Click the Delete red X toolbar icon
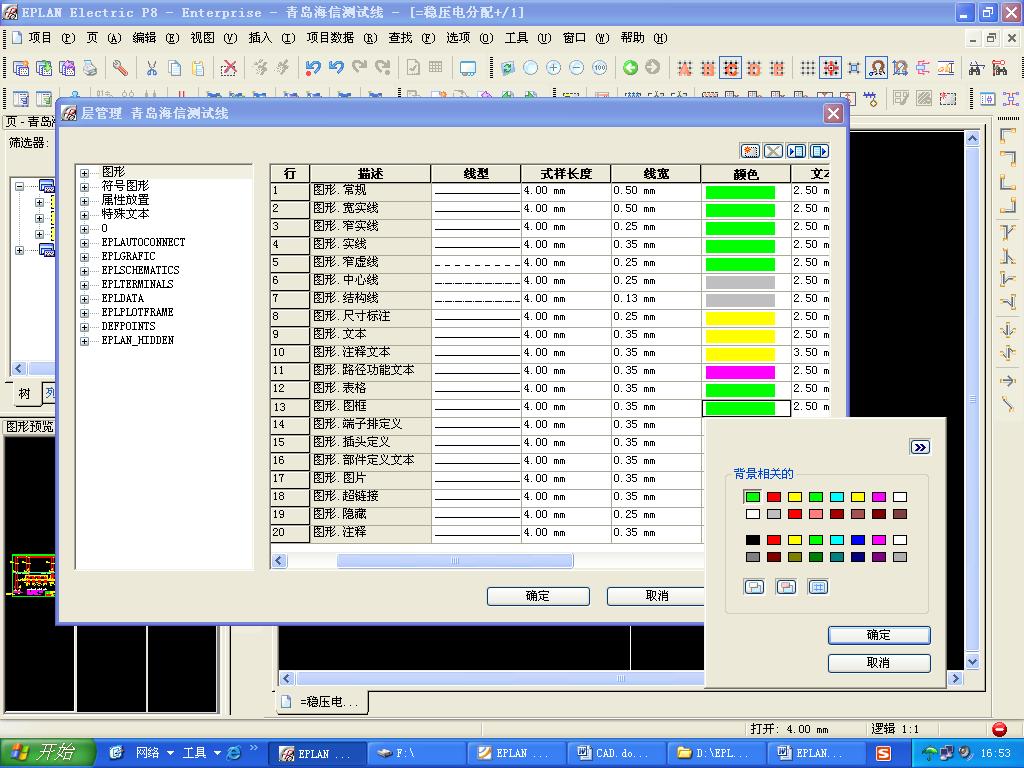1024x768 pixels. coord(229,67)
